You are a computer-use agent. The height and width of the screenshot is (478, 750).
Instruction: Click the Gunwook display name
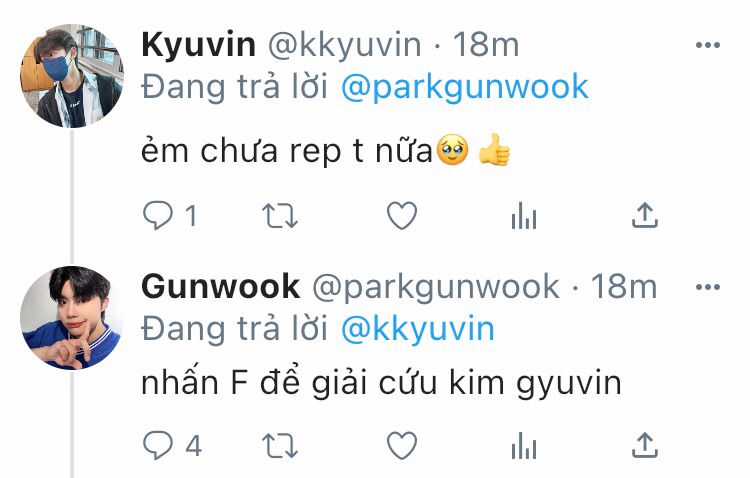pos(221,287)
